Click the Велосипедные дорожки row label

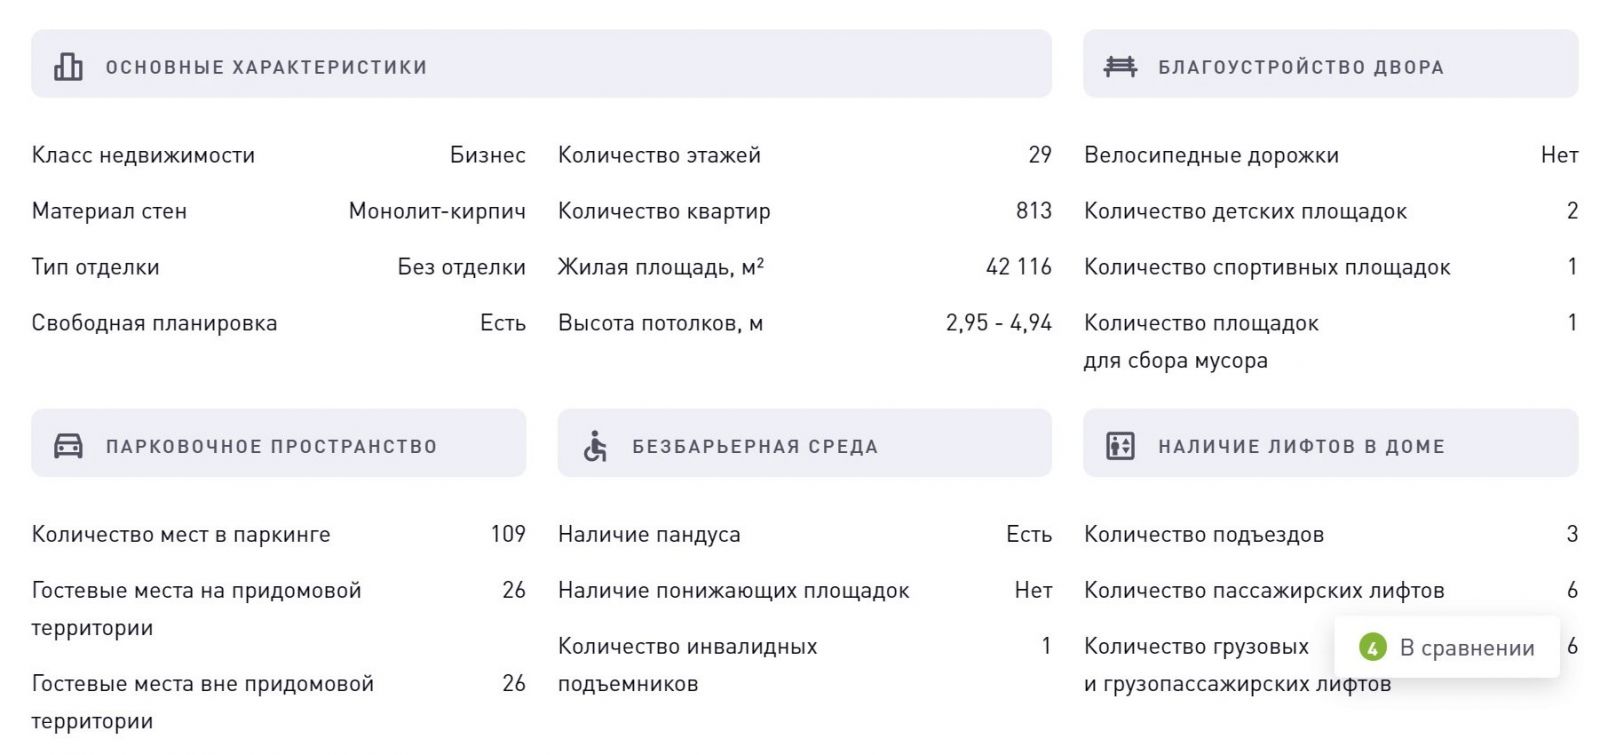tap(1211, 155)
